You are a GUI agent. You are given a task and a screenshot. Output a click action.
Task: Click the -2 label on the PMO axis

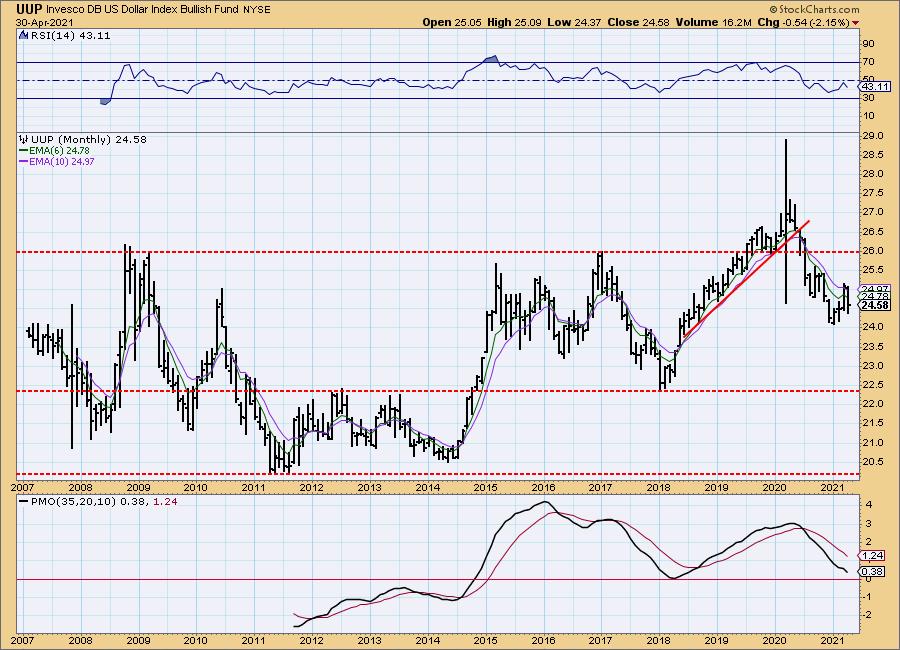coord(868,615)
